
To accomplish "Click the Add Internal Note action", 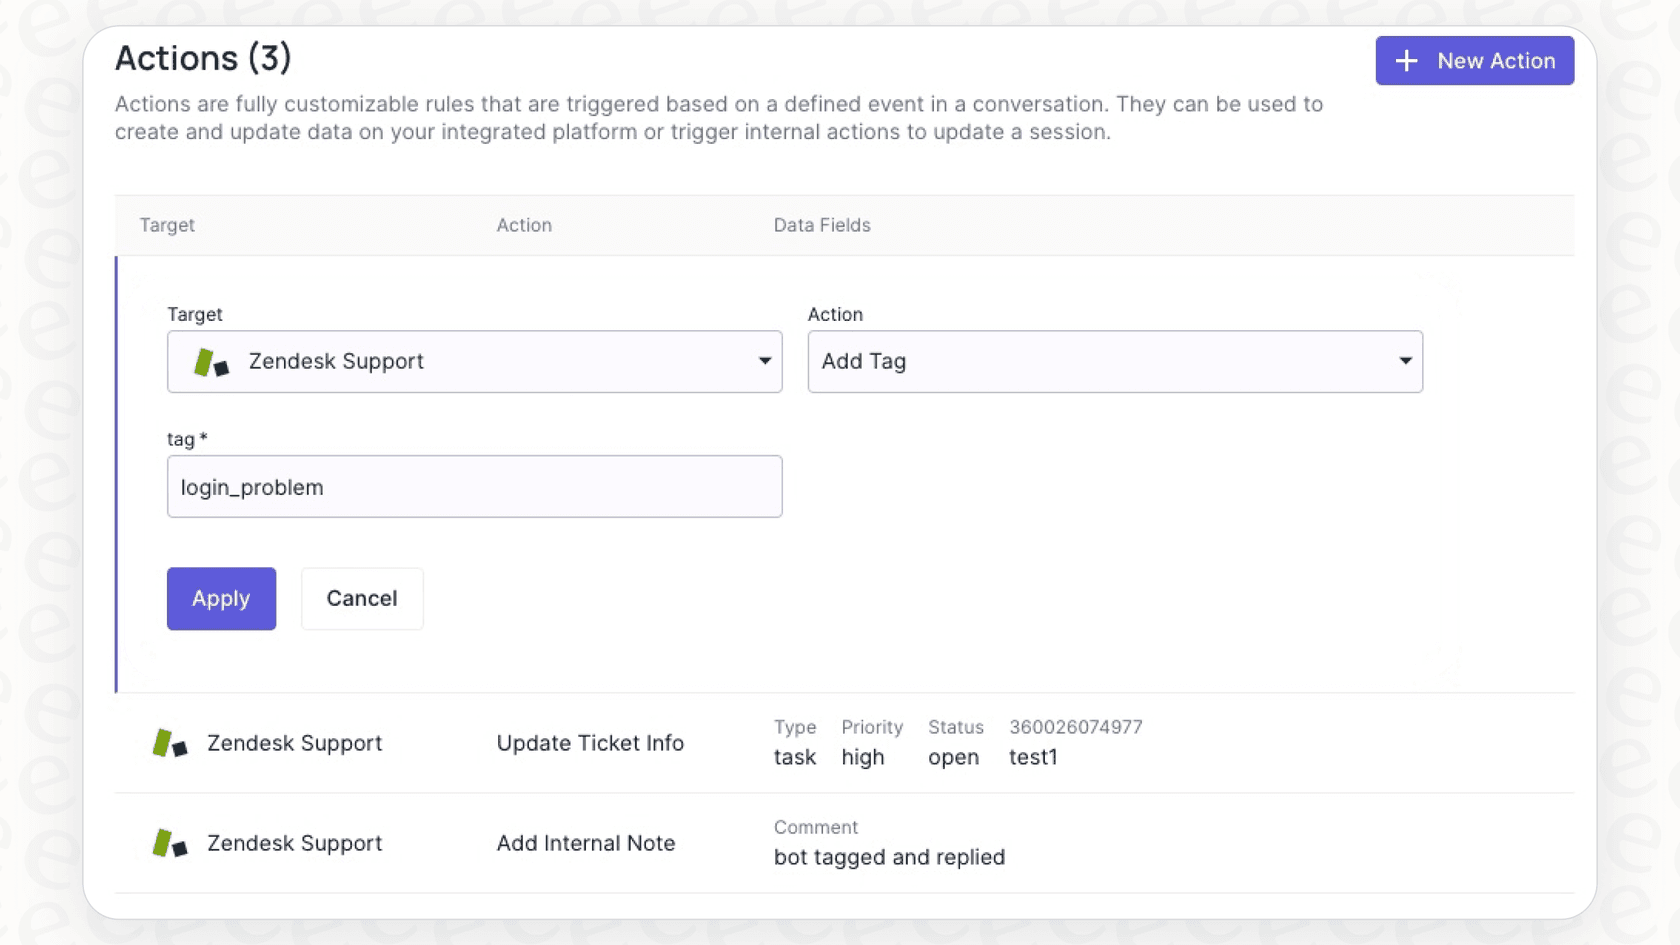I will click(x=586, y=843).
